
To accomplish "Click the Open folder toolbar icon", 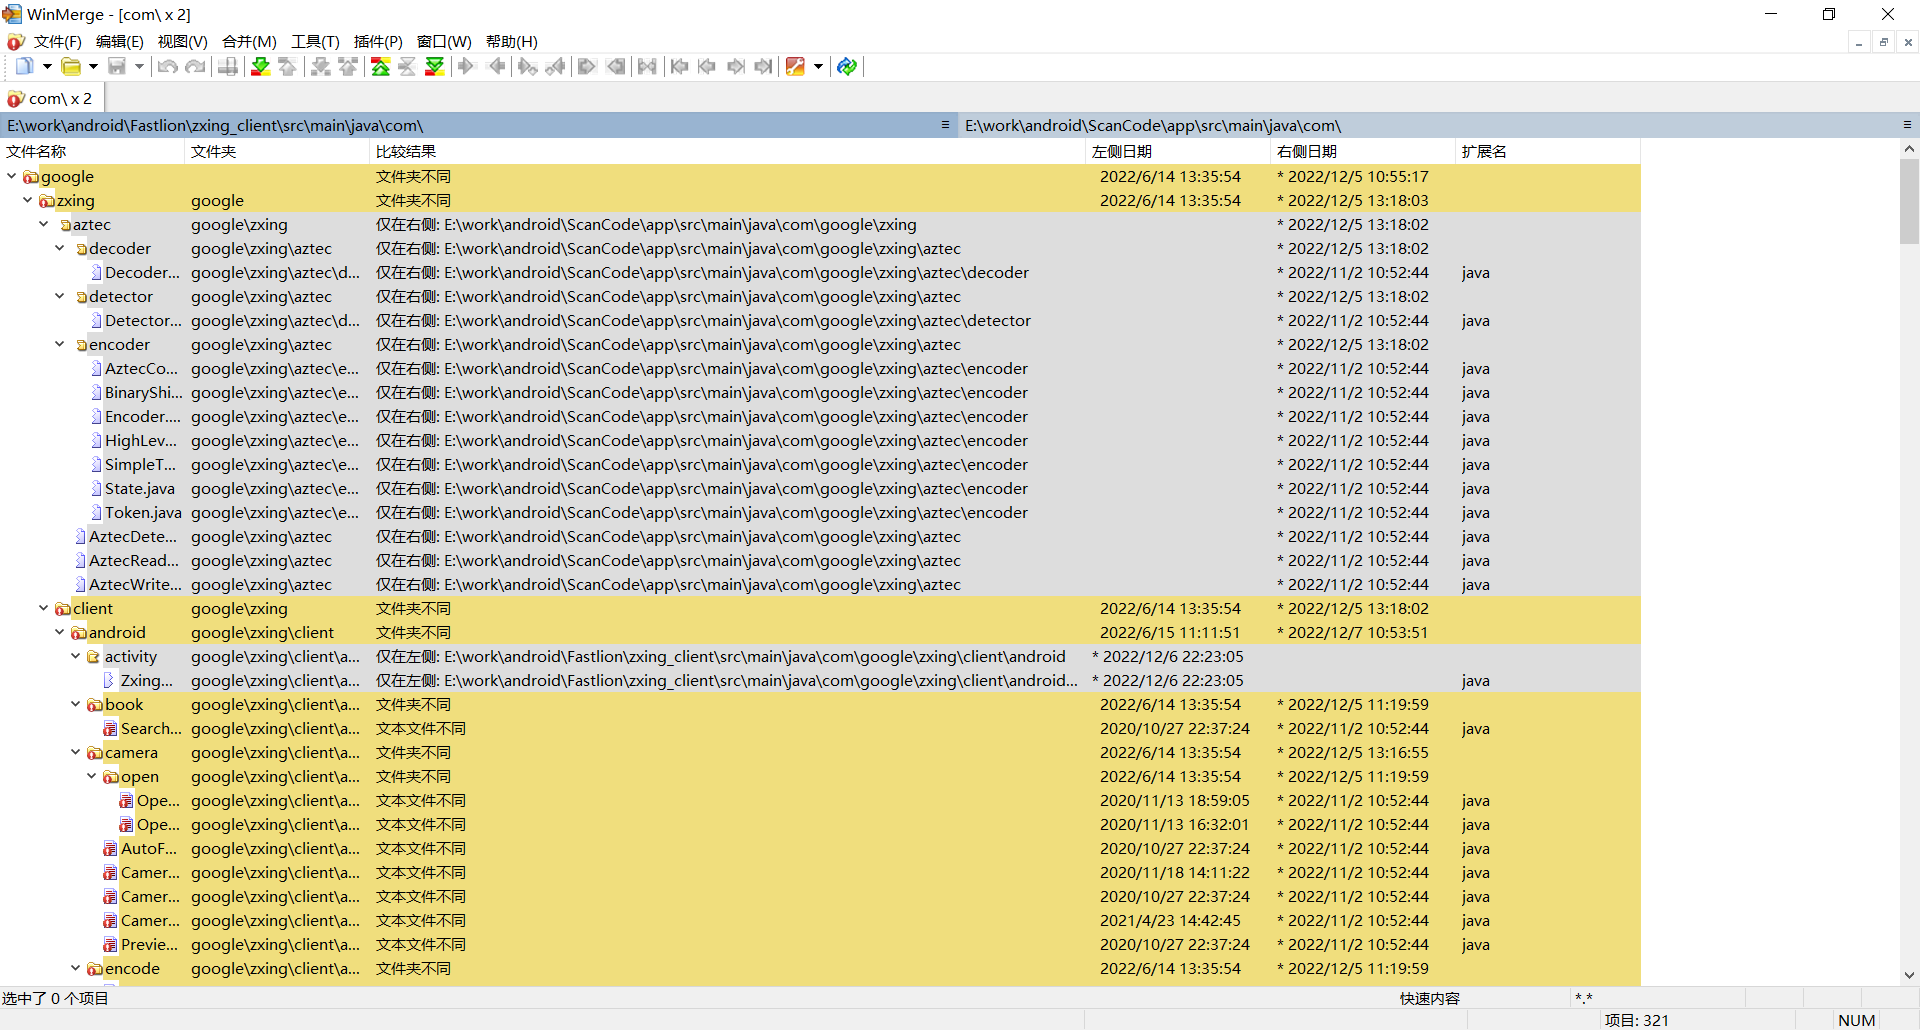I will click(x=71, y=66).
